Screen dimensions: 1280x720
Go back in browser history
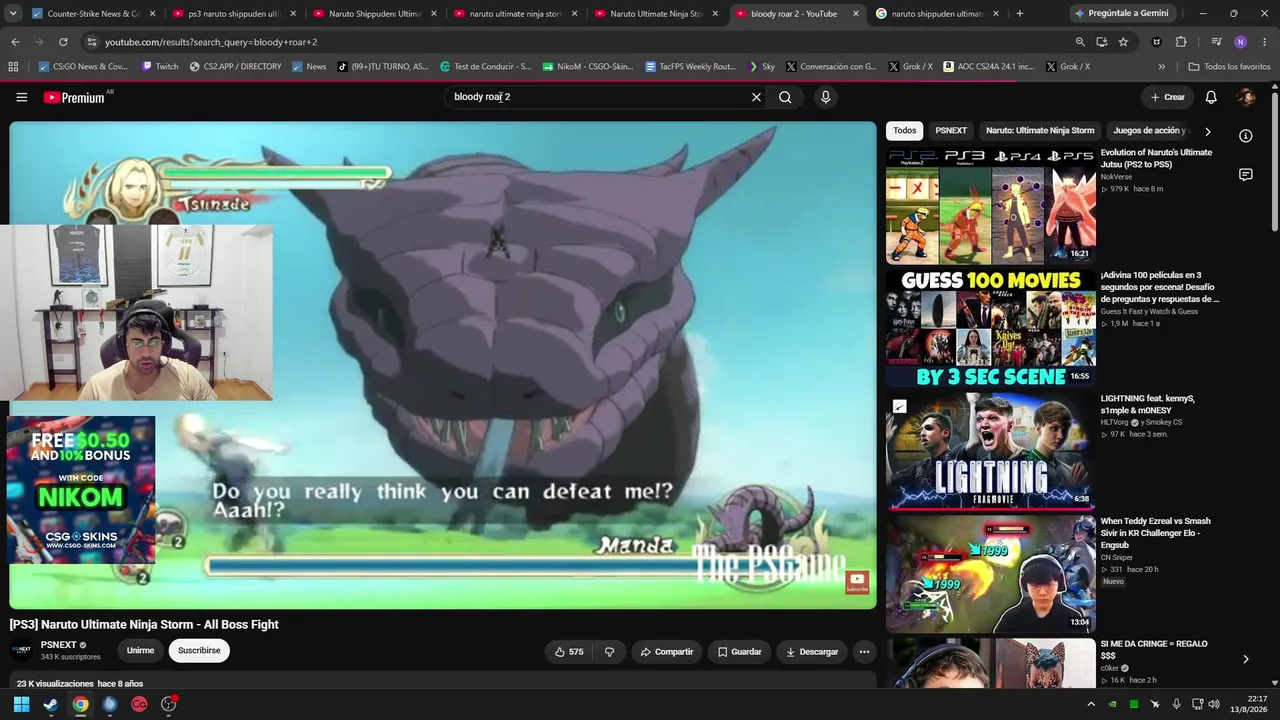pyautogui.click(x=15, y=42)
